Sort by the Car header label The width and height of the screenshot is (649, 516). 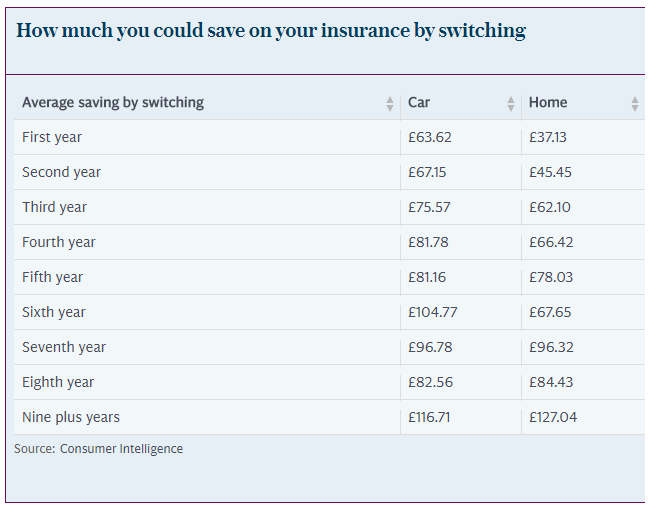[x=419, y=102]
